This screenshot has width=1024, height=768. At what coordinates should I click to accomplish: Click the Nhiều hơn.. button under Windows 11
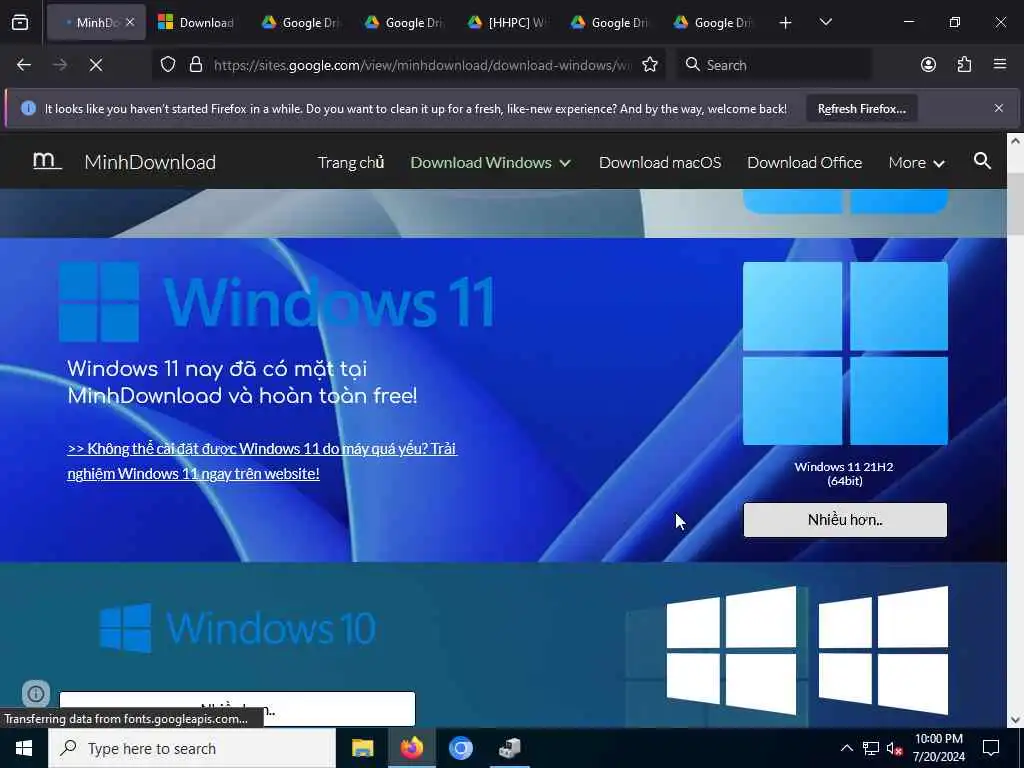pos(845,520)
